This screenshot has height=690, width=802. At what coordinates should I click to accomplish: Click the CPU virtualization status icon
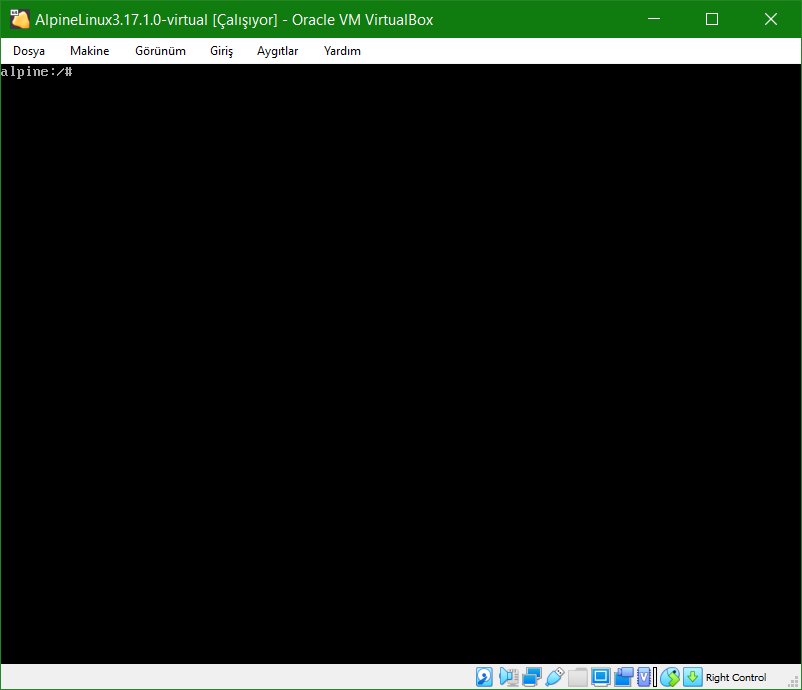coord(644,677)
